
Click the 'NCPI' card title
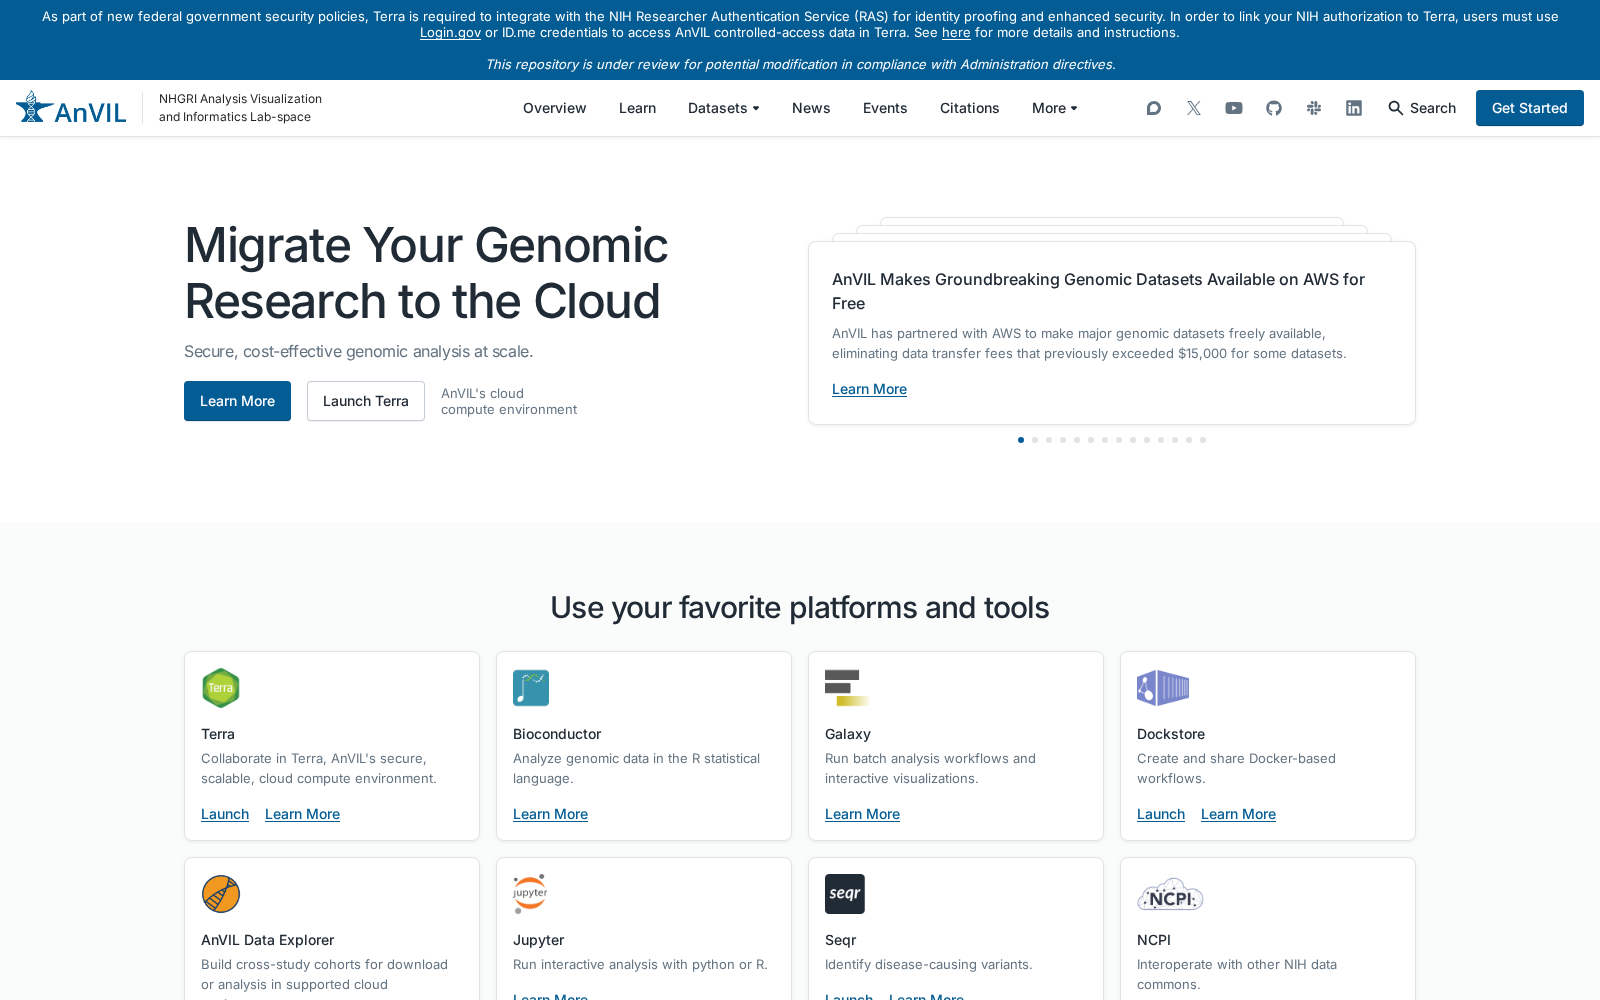coord(1154,940)
